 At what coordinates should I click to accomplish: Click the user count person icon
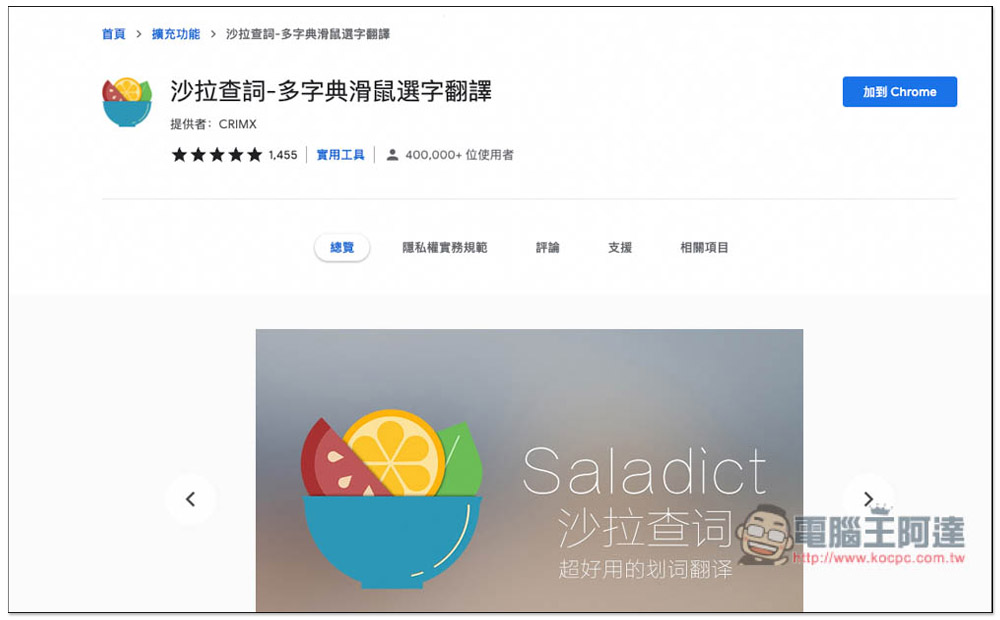392,155
